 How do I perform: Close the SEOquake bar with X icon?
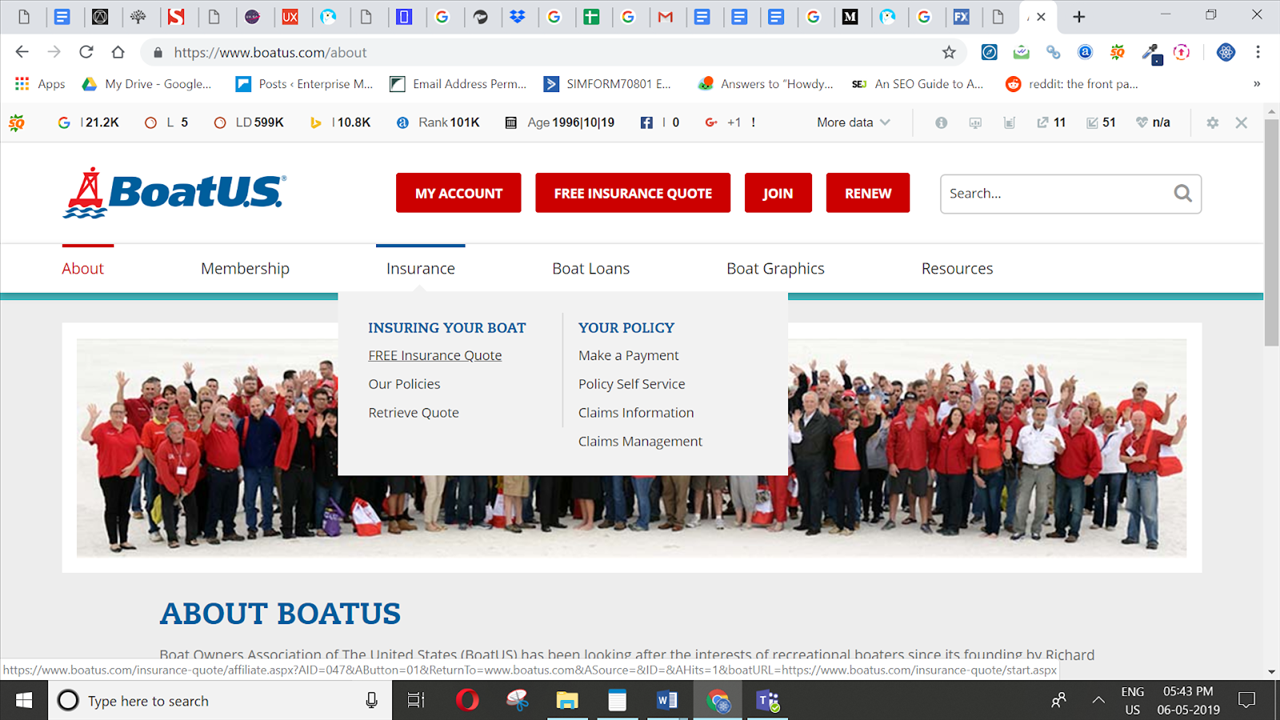pos(1241,123)
